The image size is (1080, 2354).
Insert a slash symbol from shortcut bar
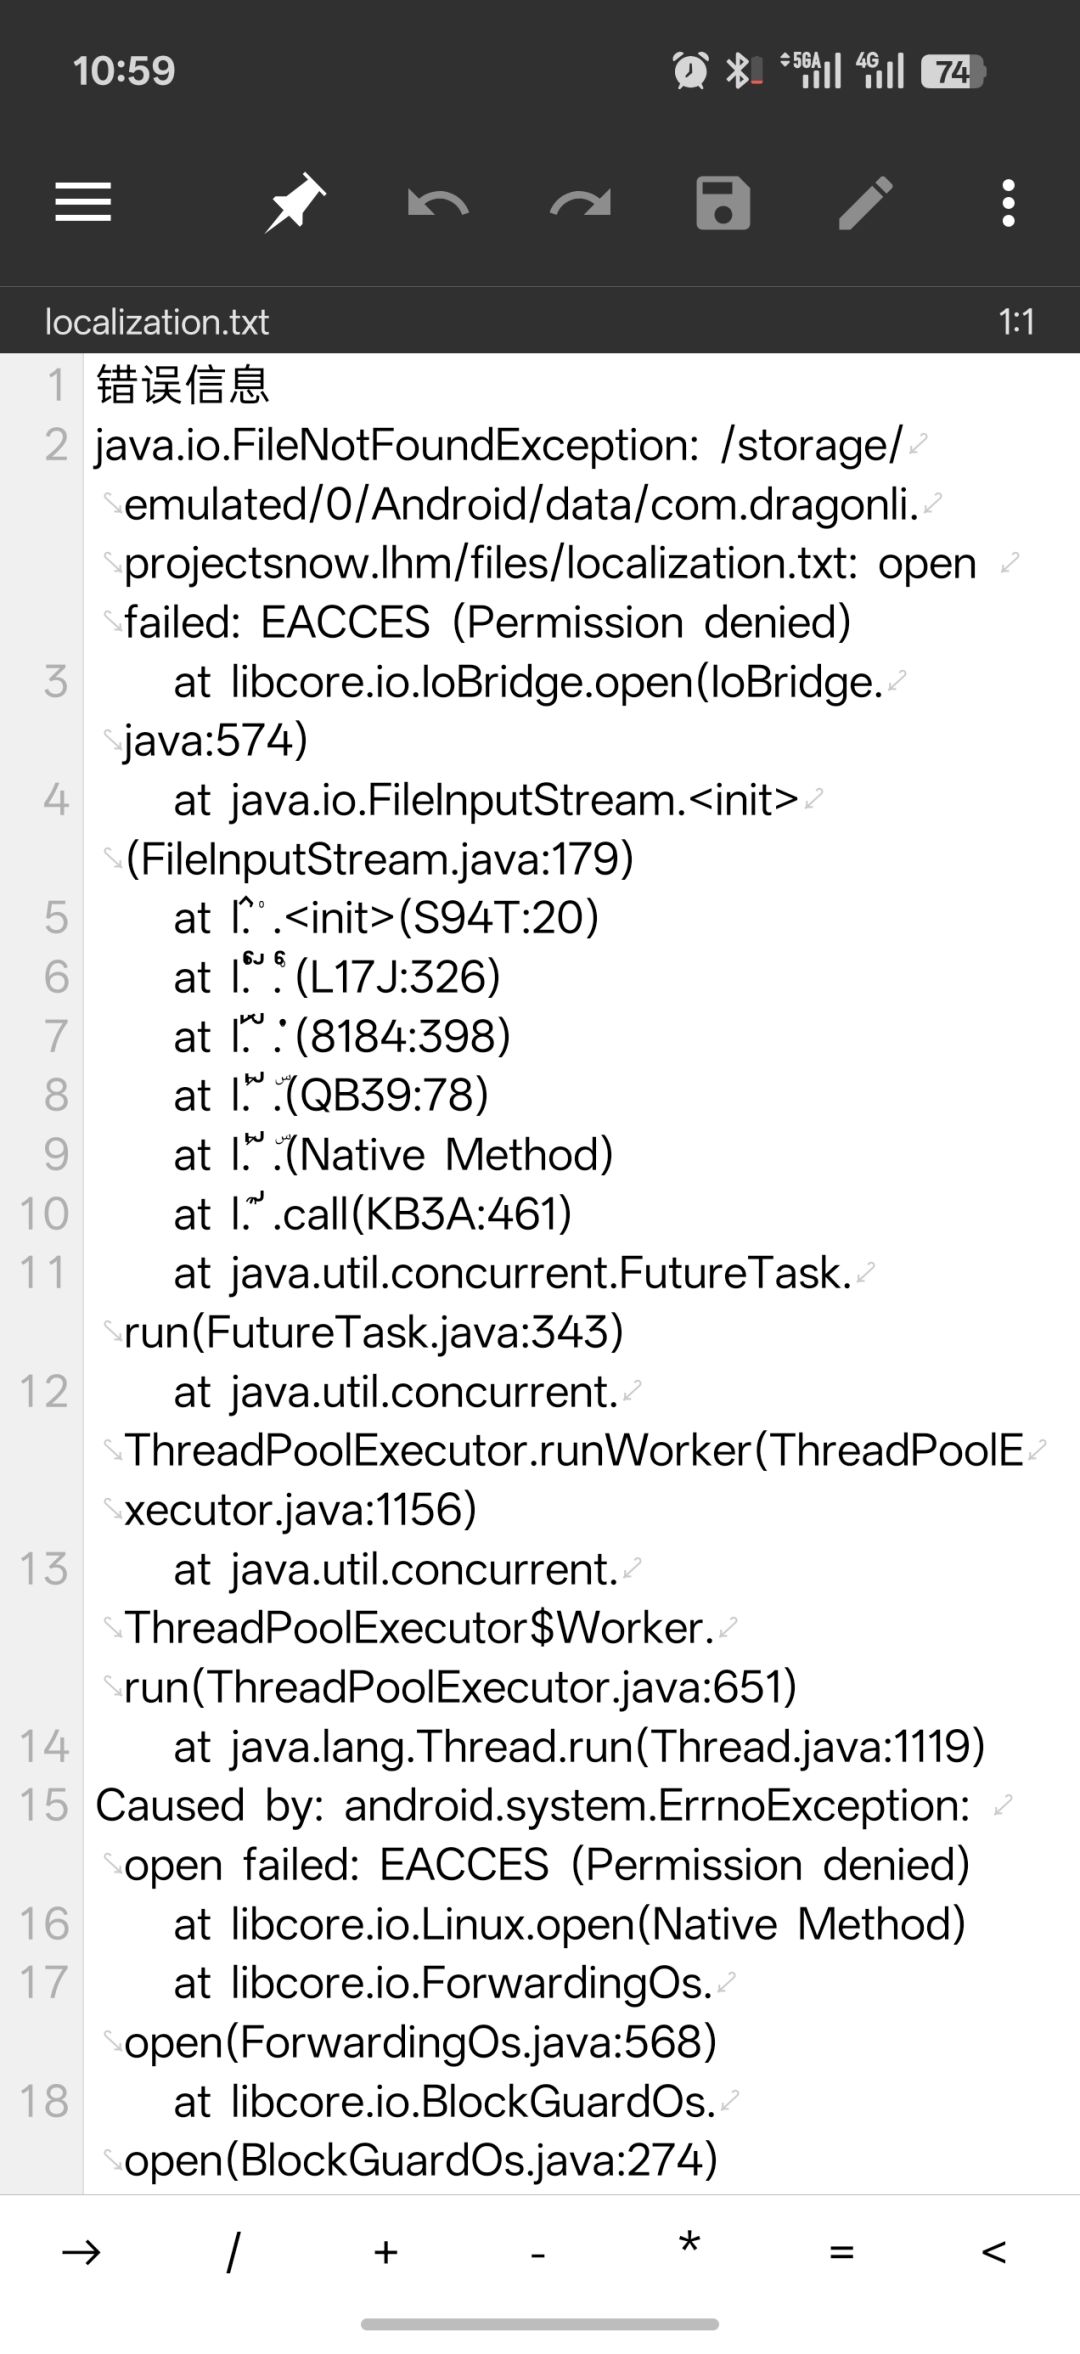click(x=233, y=2252)
